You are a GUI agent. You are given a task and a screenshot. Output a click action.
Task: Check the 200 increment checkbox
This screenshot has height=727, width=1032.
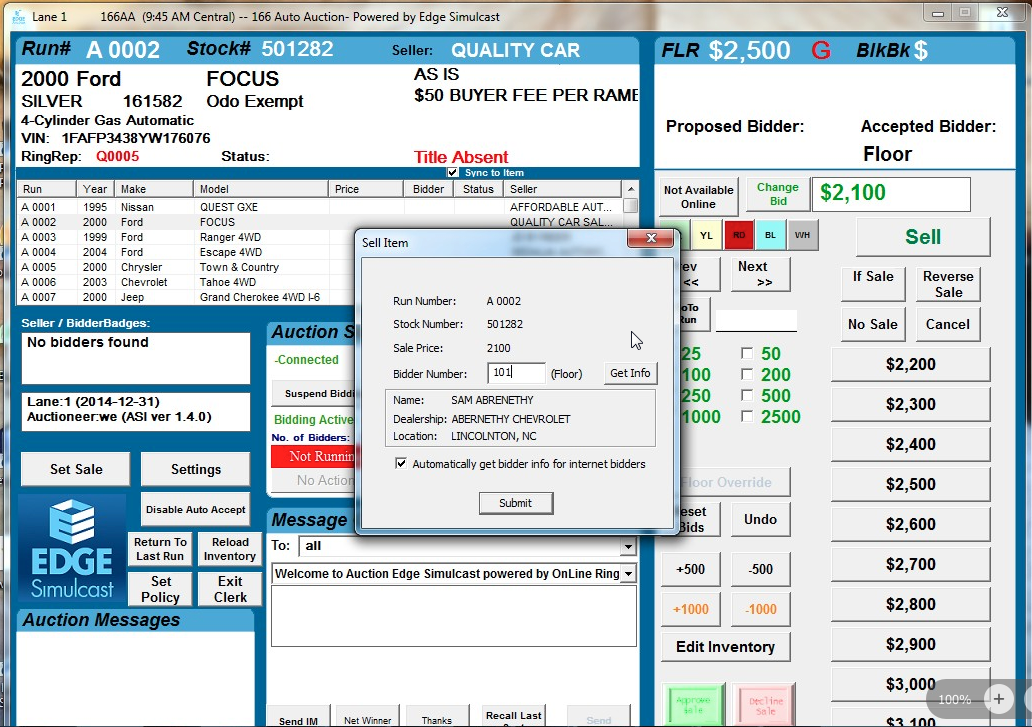pyautogui.click(x=747, y=375)
